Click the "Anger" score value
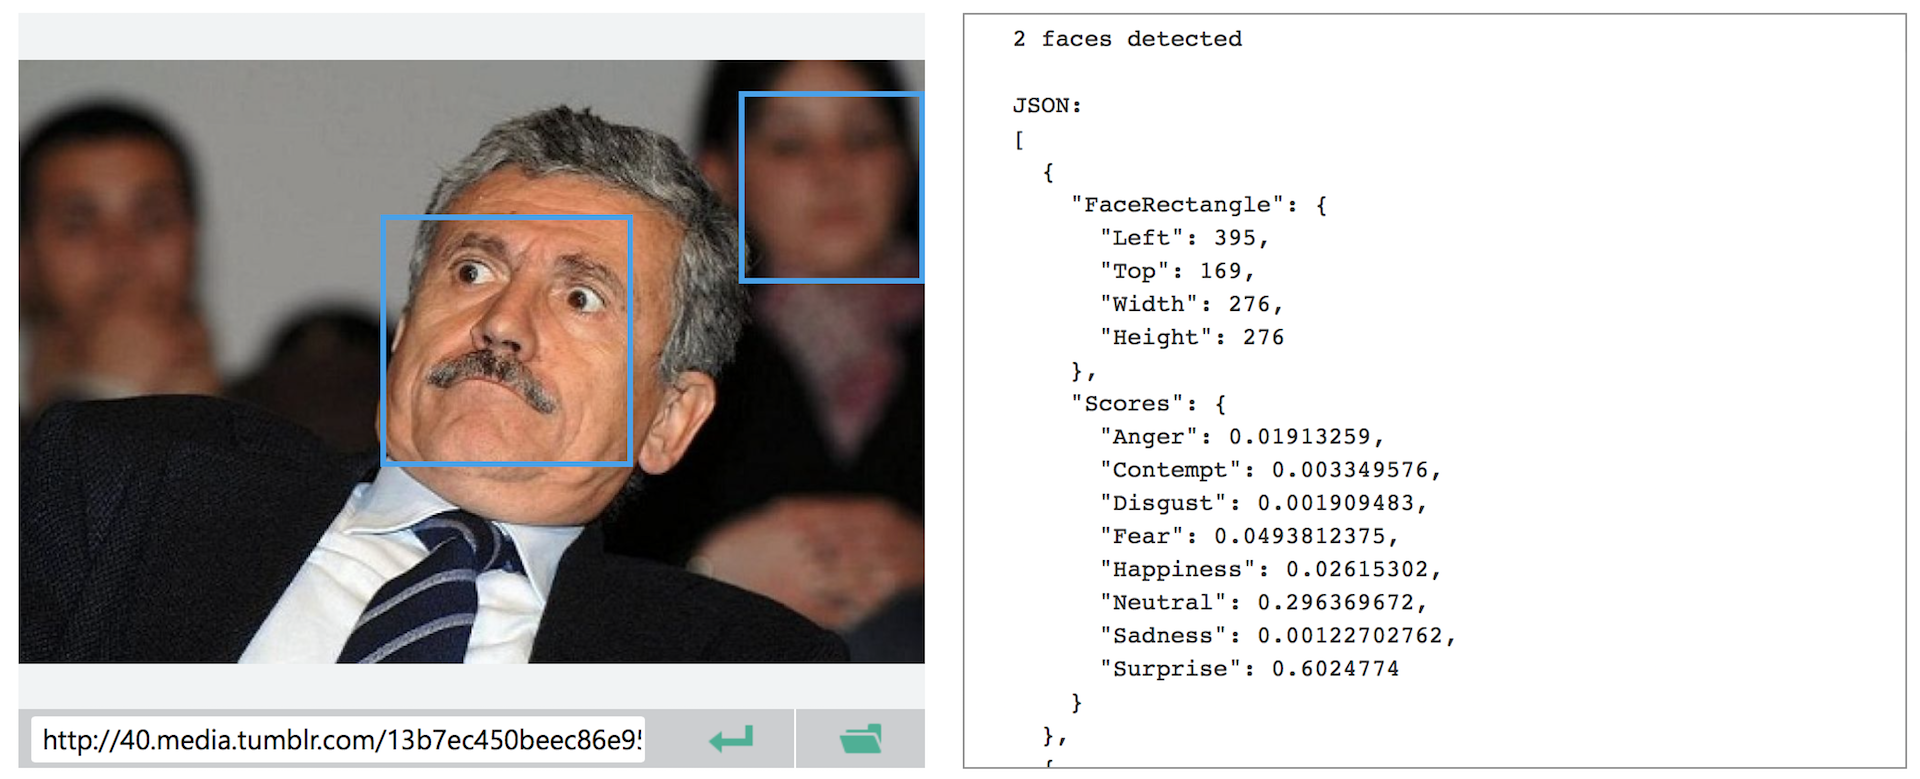Image resolution: width=1920 pixels, height=779 pixels. 1299,437
